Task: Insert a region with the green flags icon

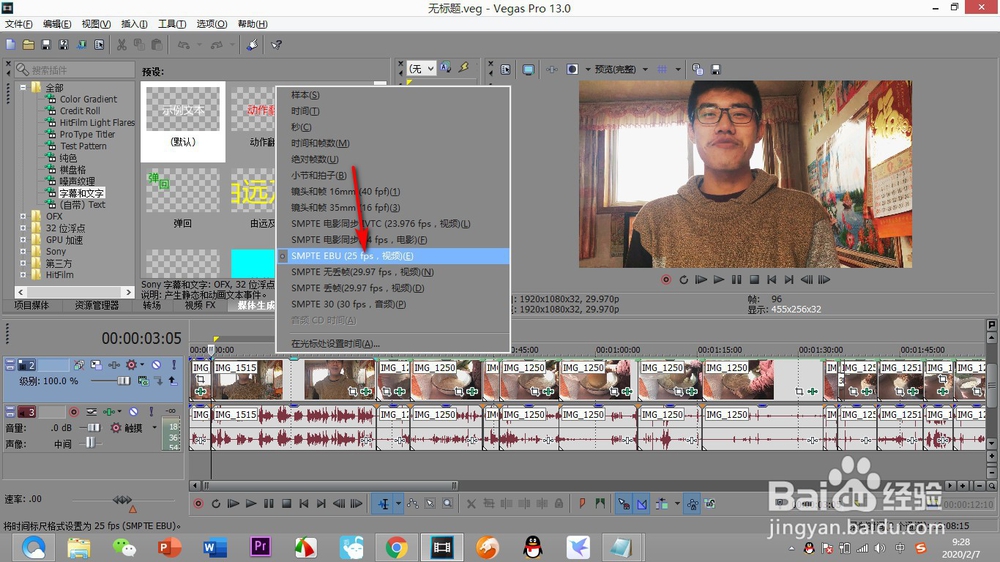Action: pos(600,504)
